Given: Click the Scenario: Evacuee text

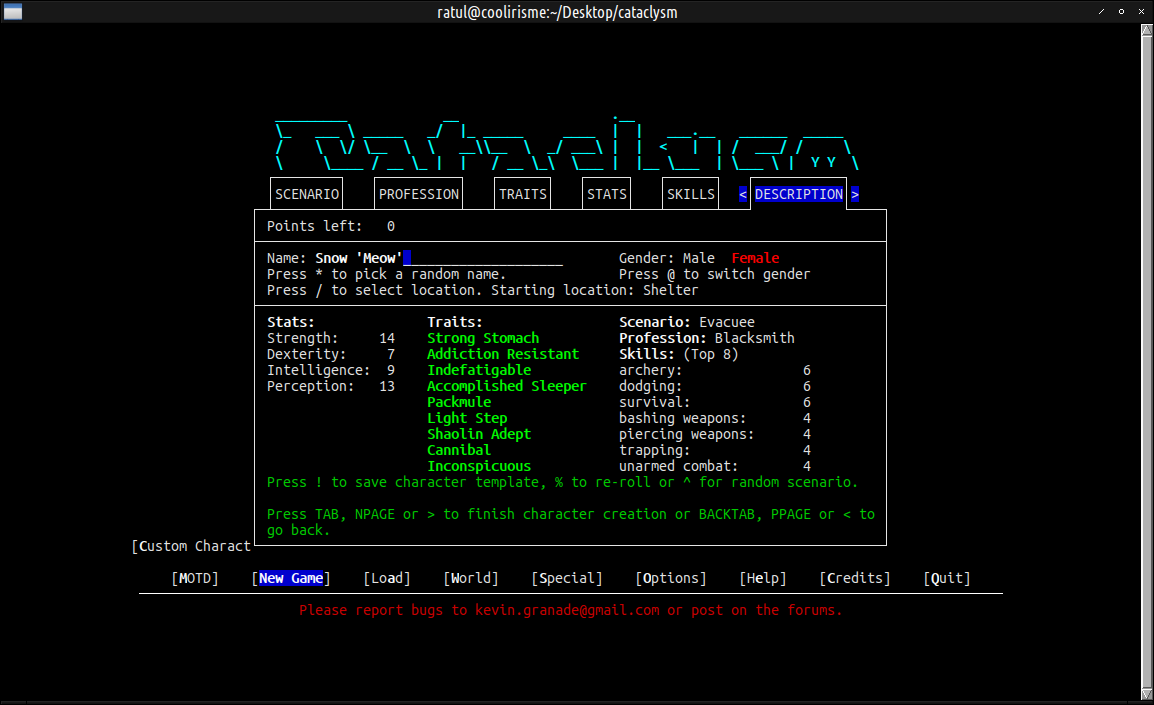Looking at the screenshot, I should pyautogui.click(x=687, y=322).
